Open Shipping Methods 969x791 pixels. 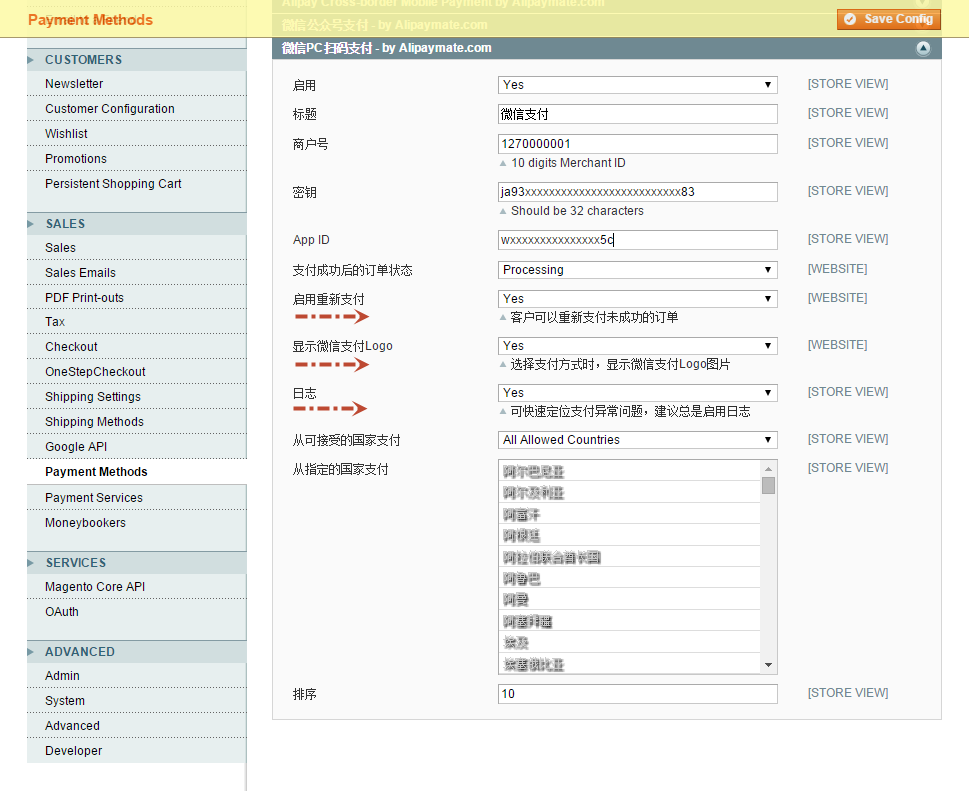point(95,421)
